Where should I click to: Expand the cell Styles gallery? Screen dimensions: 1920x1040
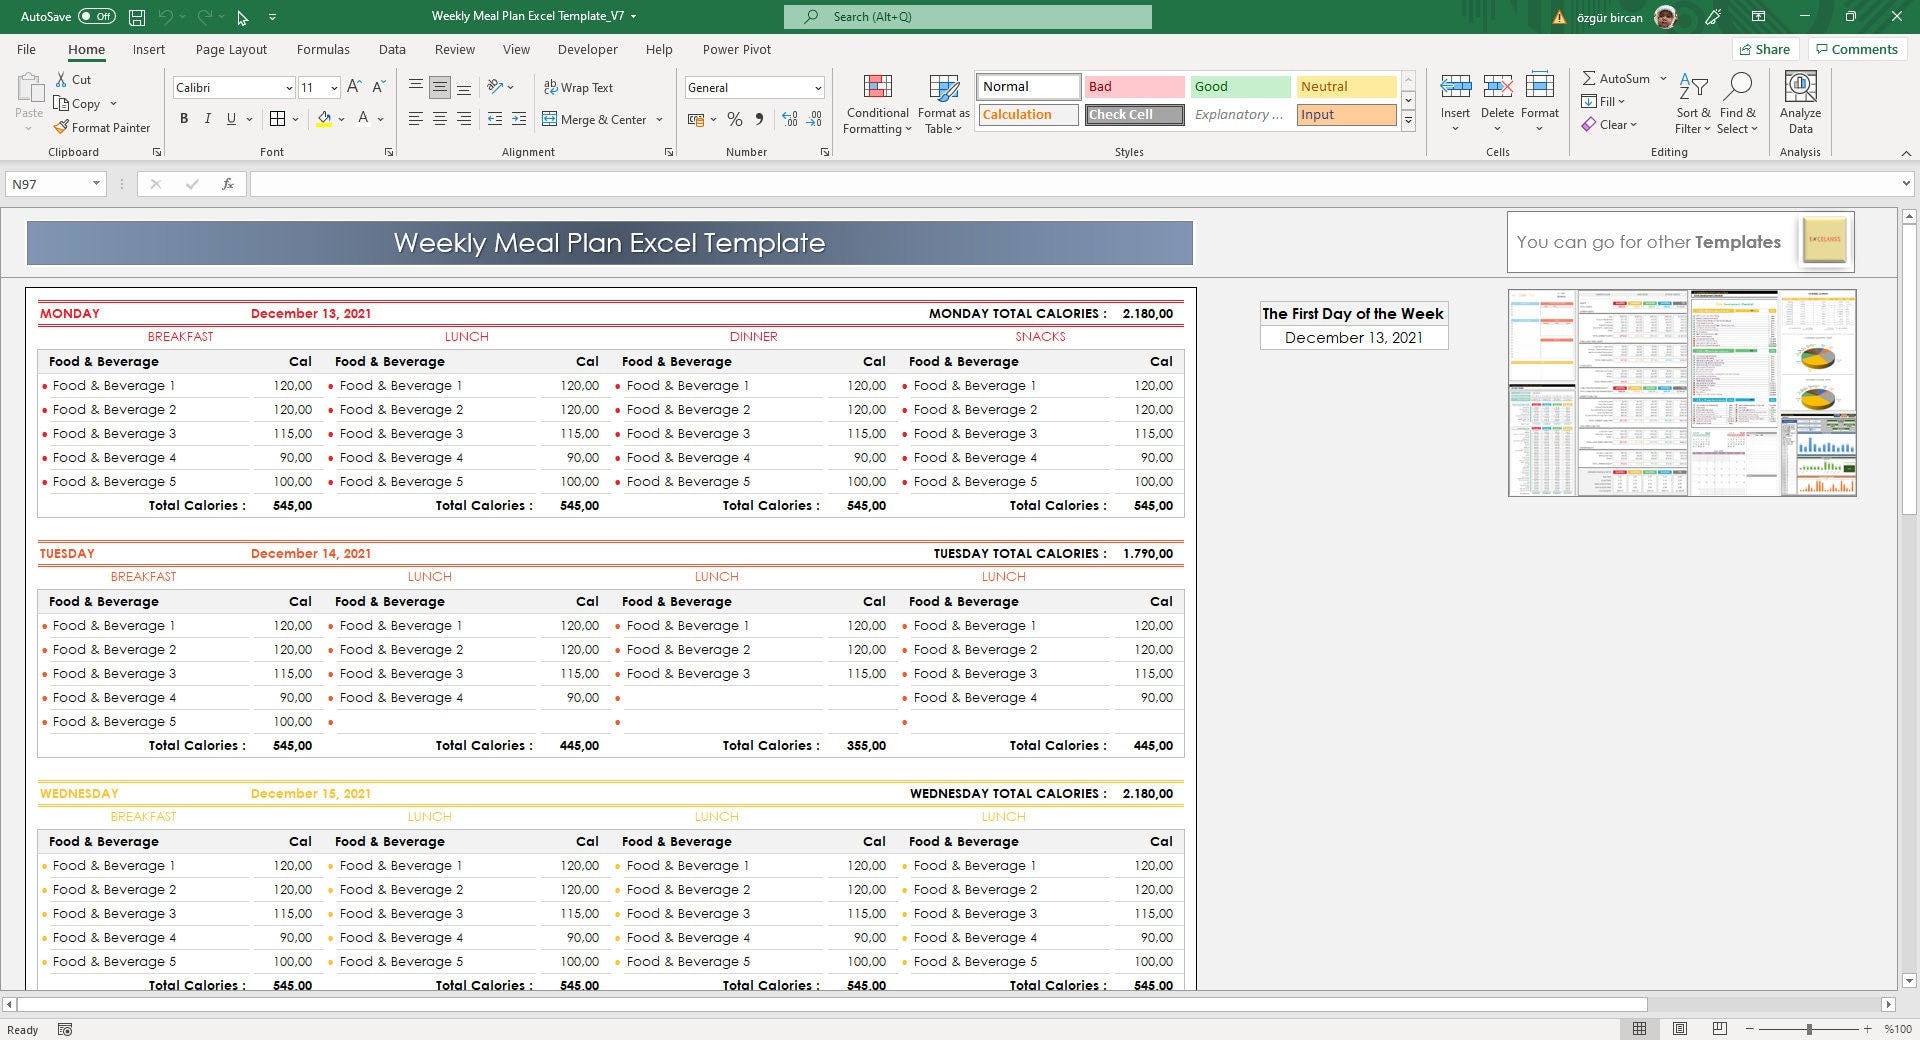pos(1408,121)
